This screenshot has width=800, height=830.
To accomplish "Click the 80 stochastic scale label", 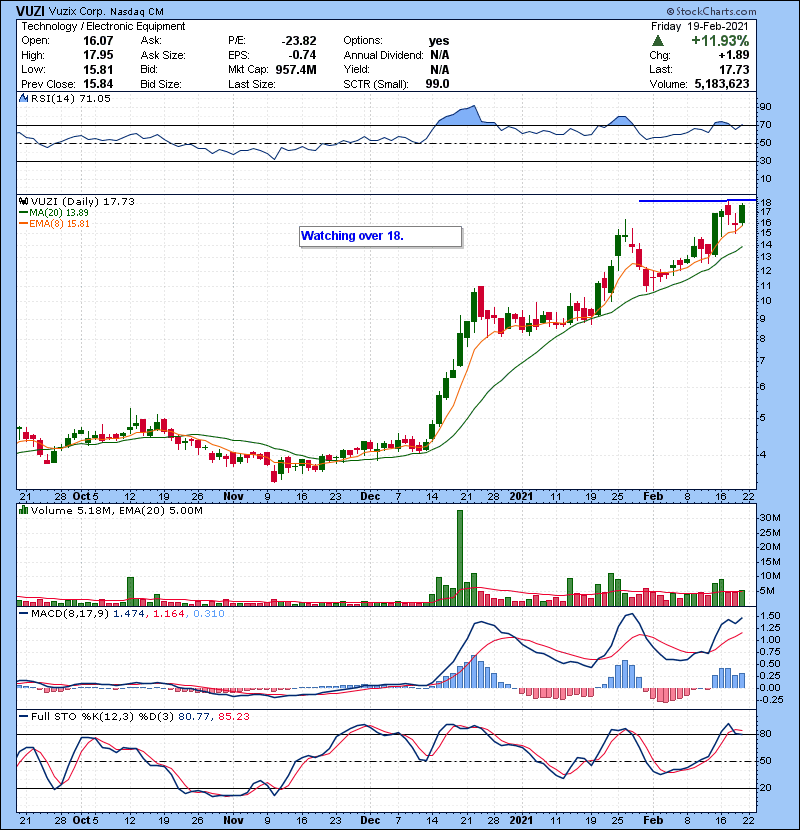I will point(766,734).
